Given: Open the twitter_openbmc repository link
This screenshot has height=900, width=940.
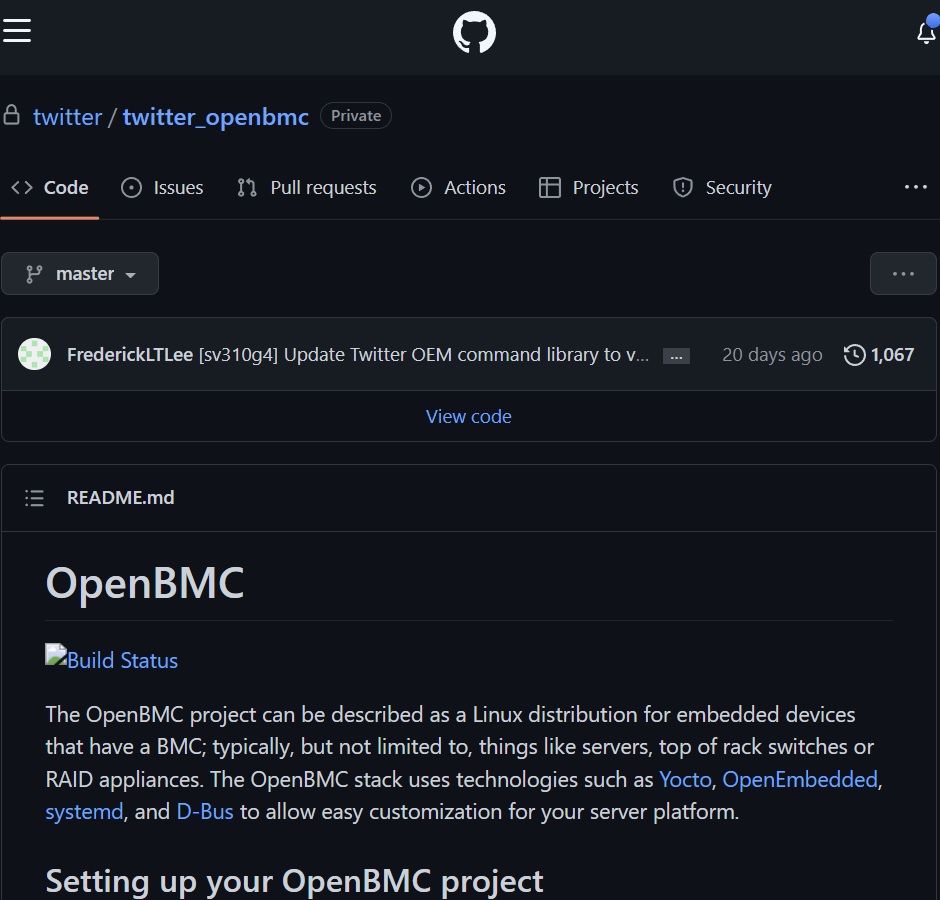Looking at the screenshot, I should pos(216,116).
